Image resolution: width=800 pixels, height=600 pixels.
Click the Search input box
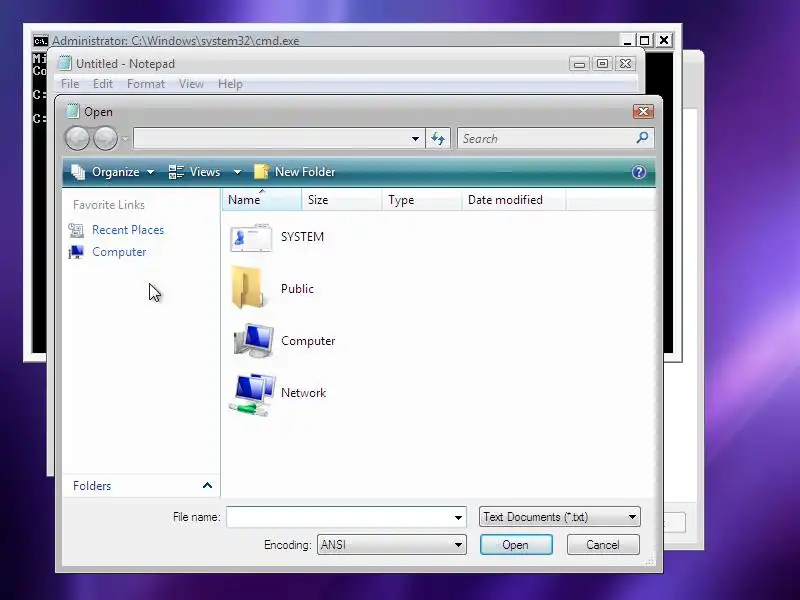tap(546, 138)
